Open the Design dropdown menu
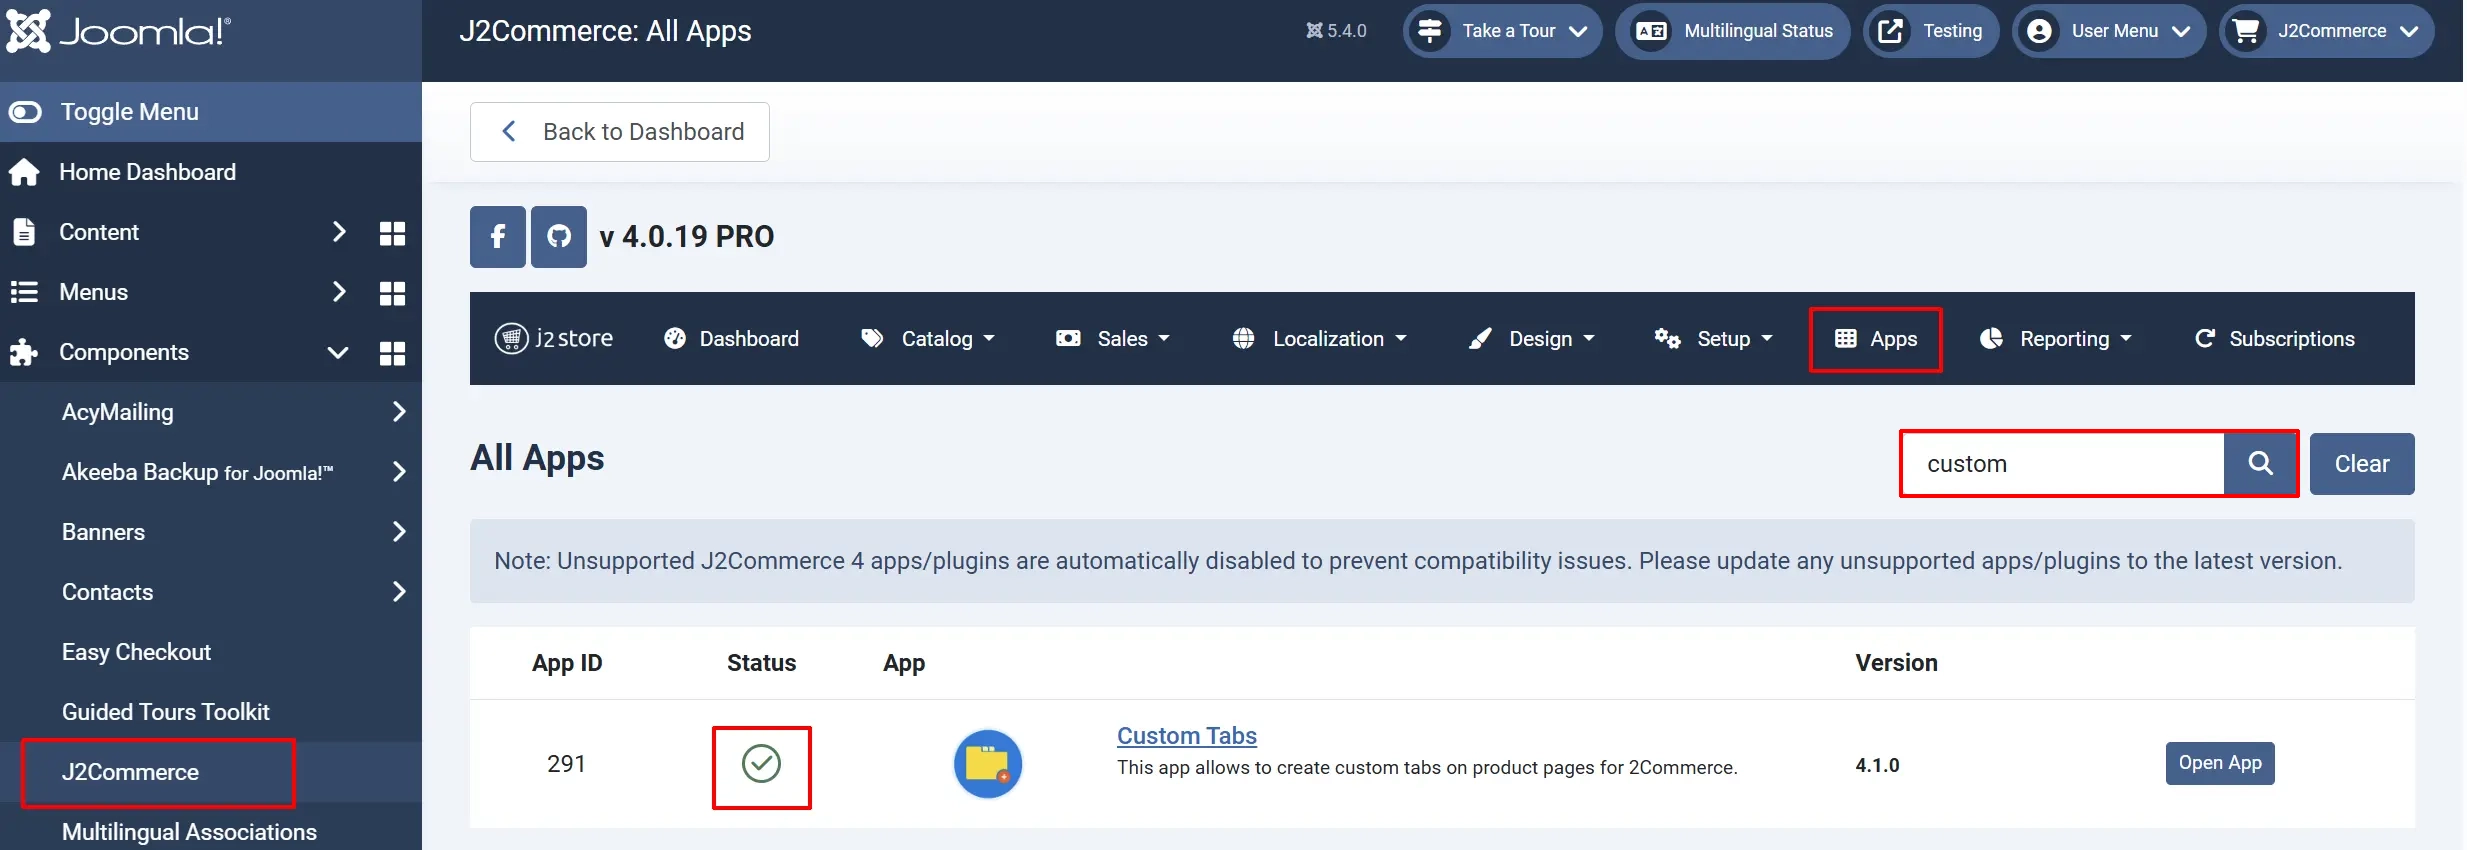Viewport: 2467px width, 850px height. point(1531,339)
